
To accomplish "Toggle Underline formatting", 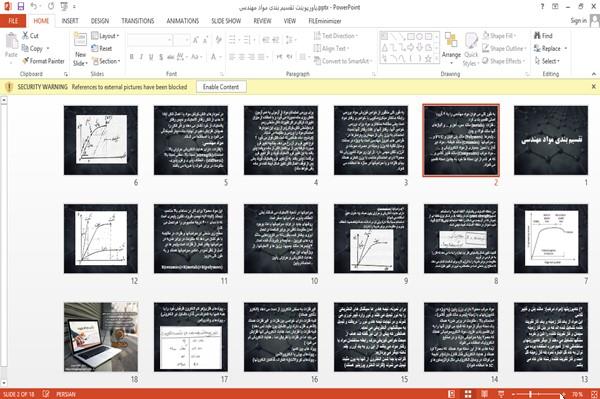I will (151, 57).
